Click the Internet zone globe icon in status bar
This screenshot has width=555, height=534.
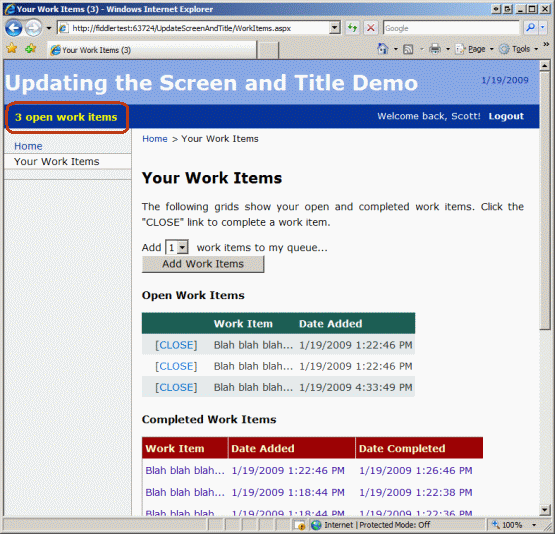pos(316,525)
